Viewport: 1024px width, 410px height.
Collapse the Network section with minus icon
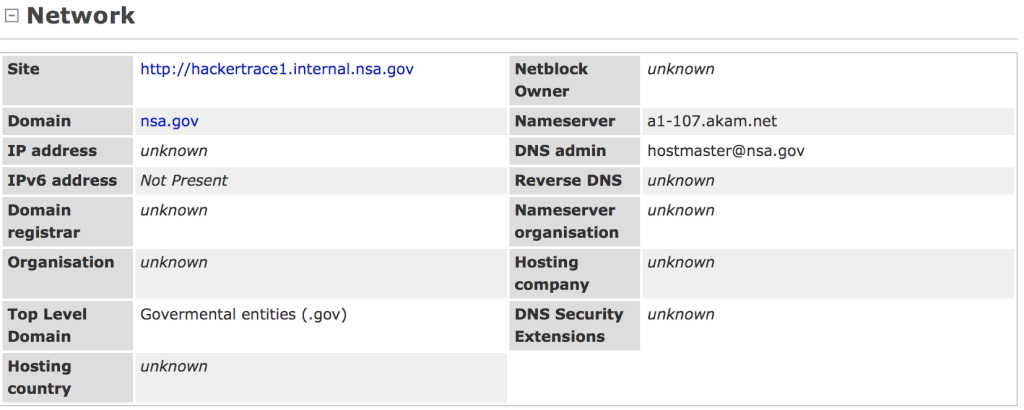point(11,16)
